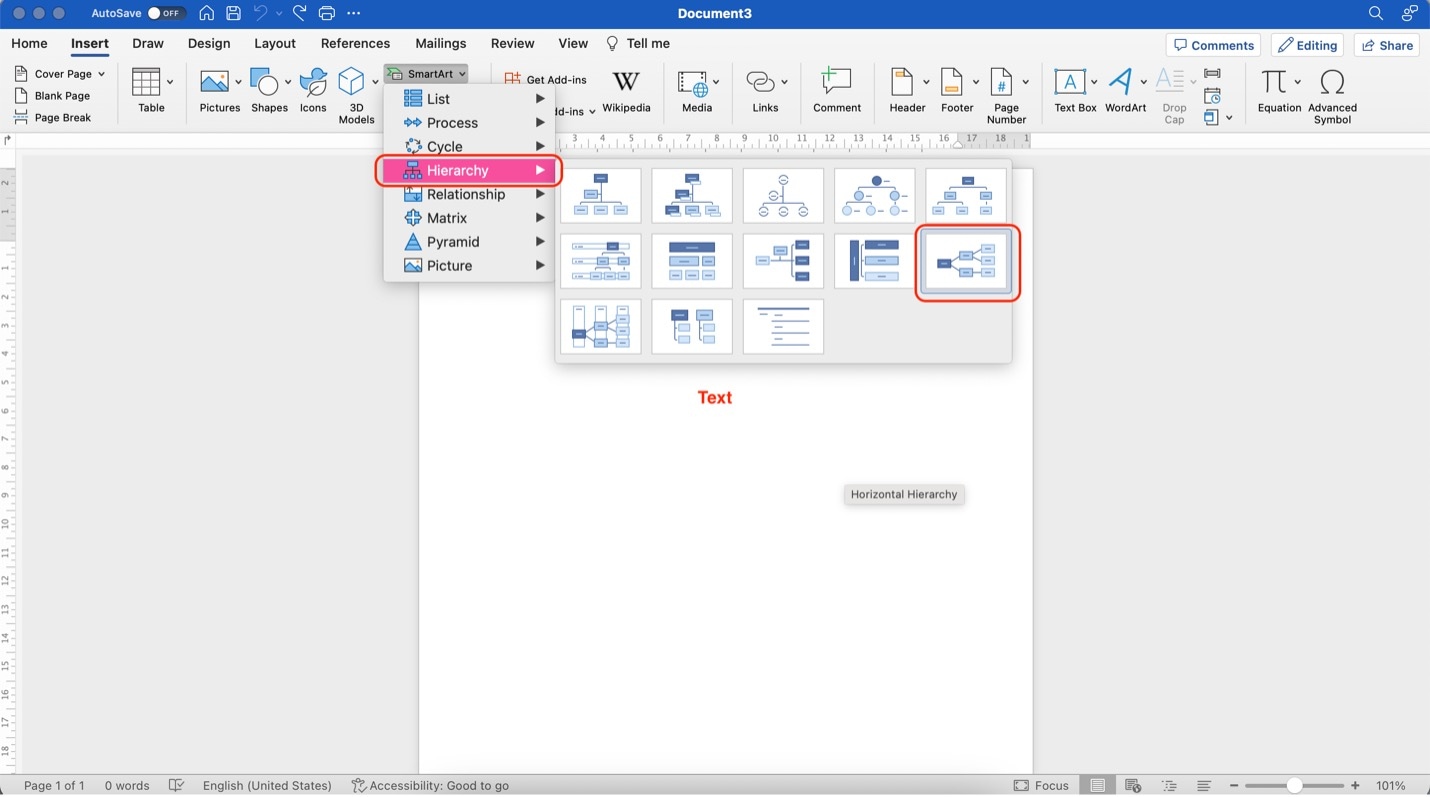
Task: Click the Print Layout view icon
Action: pos(1098,786)
